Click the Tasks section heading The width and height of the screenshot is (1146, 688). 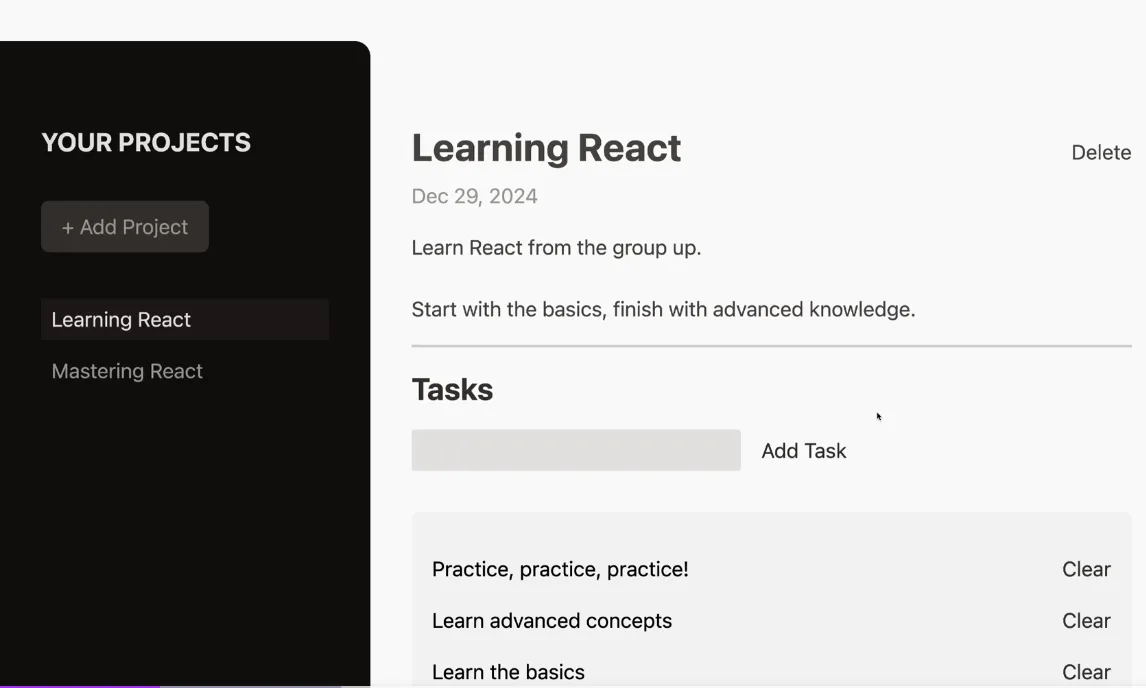click(452, 389)
